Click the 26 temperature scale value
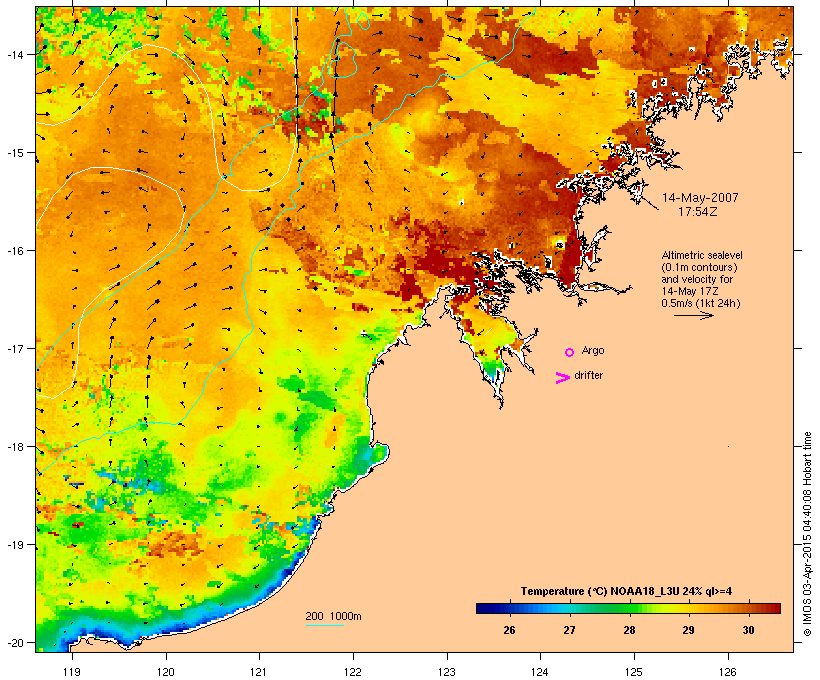Screen dimensions: 820x680 pos(509,630)
